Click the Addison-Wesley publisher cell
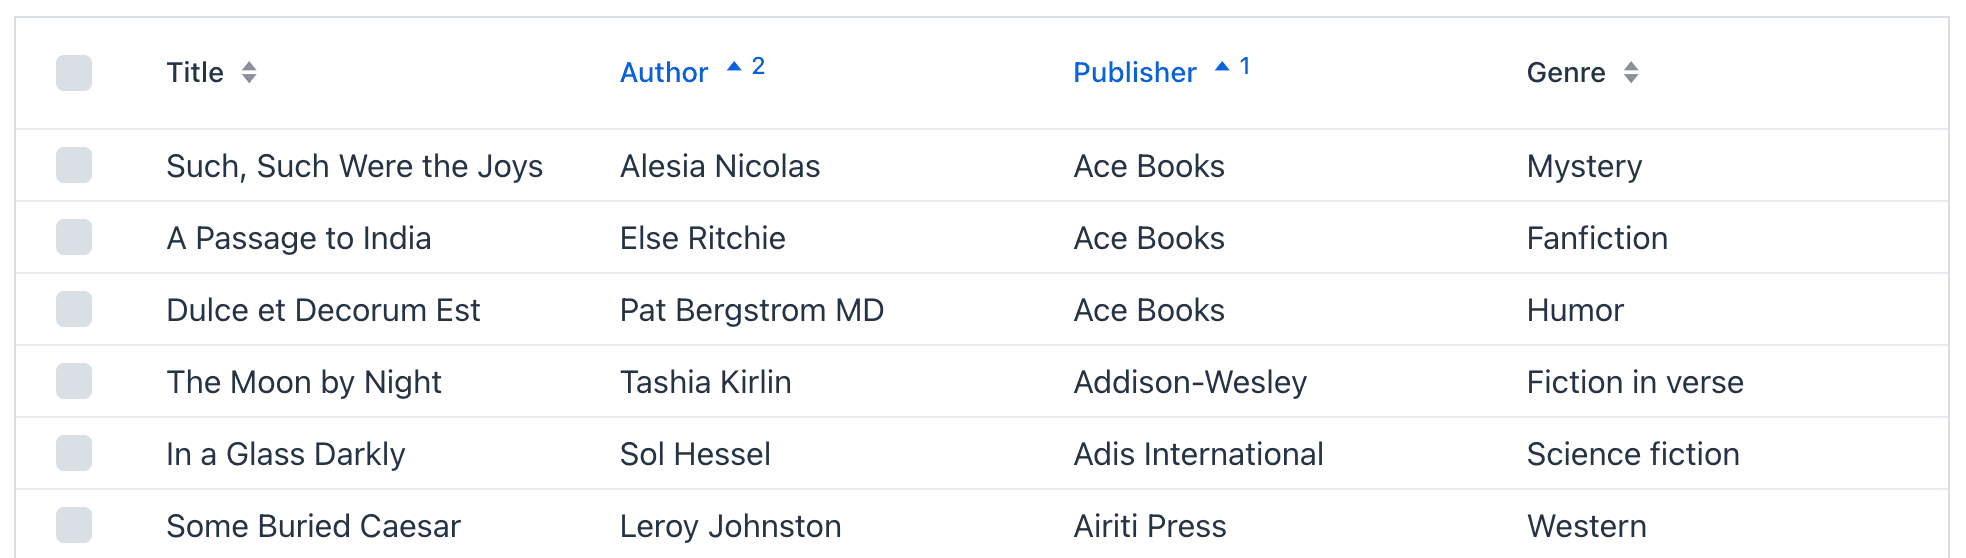This screenshot has width=1966, height=558. pyautogui.click(x=1190, y=382)
